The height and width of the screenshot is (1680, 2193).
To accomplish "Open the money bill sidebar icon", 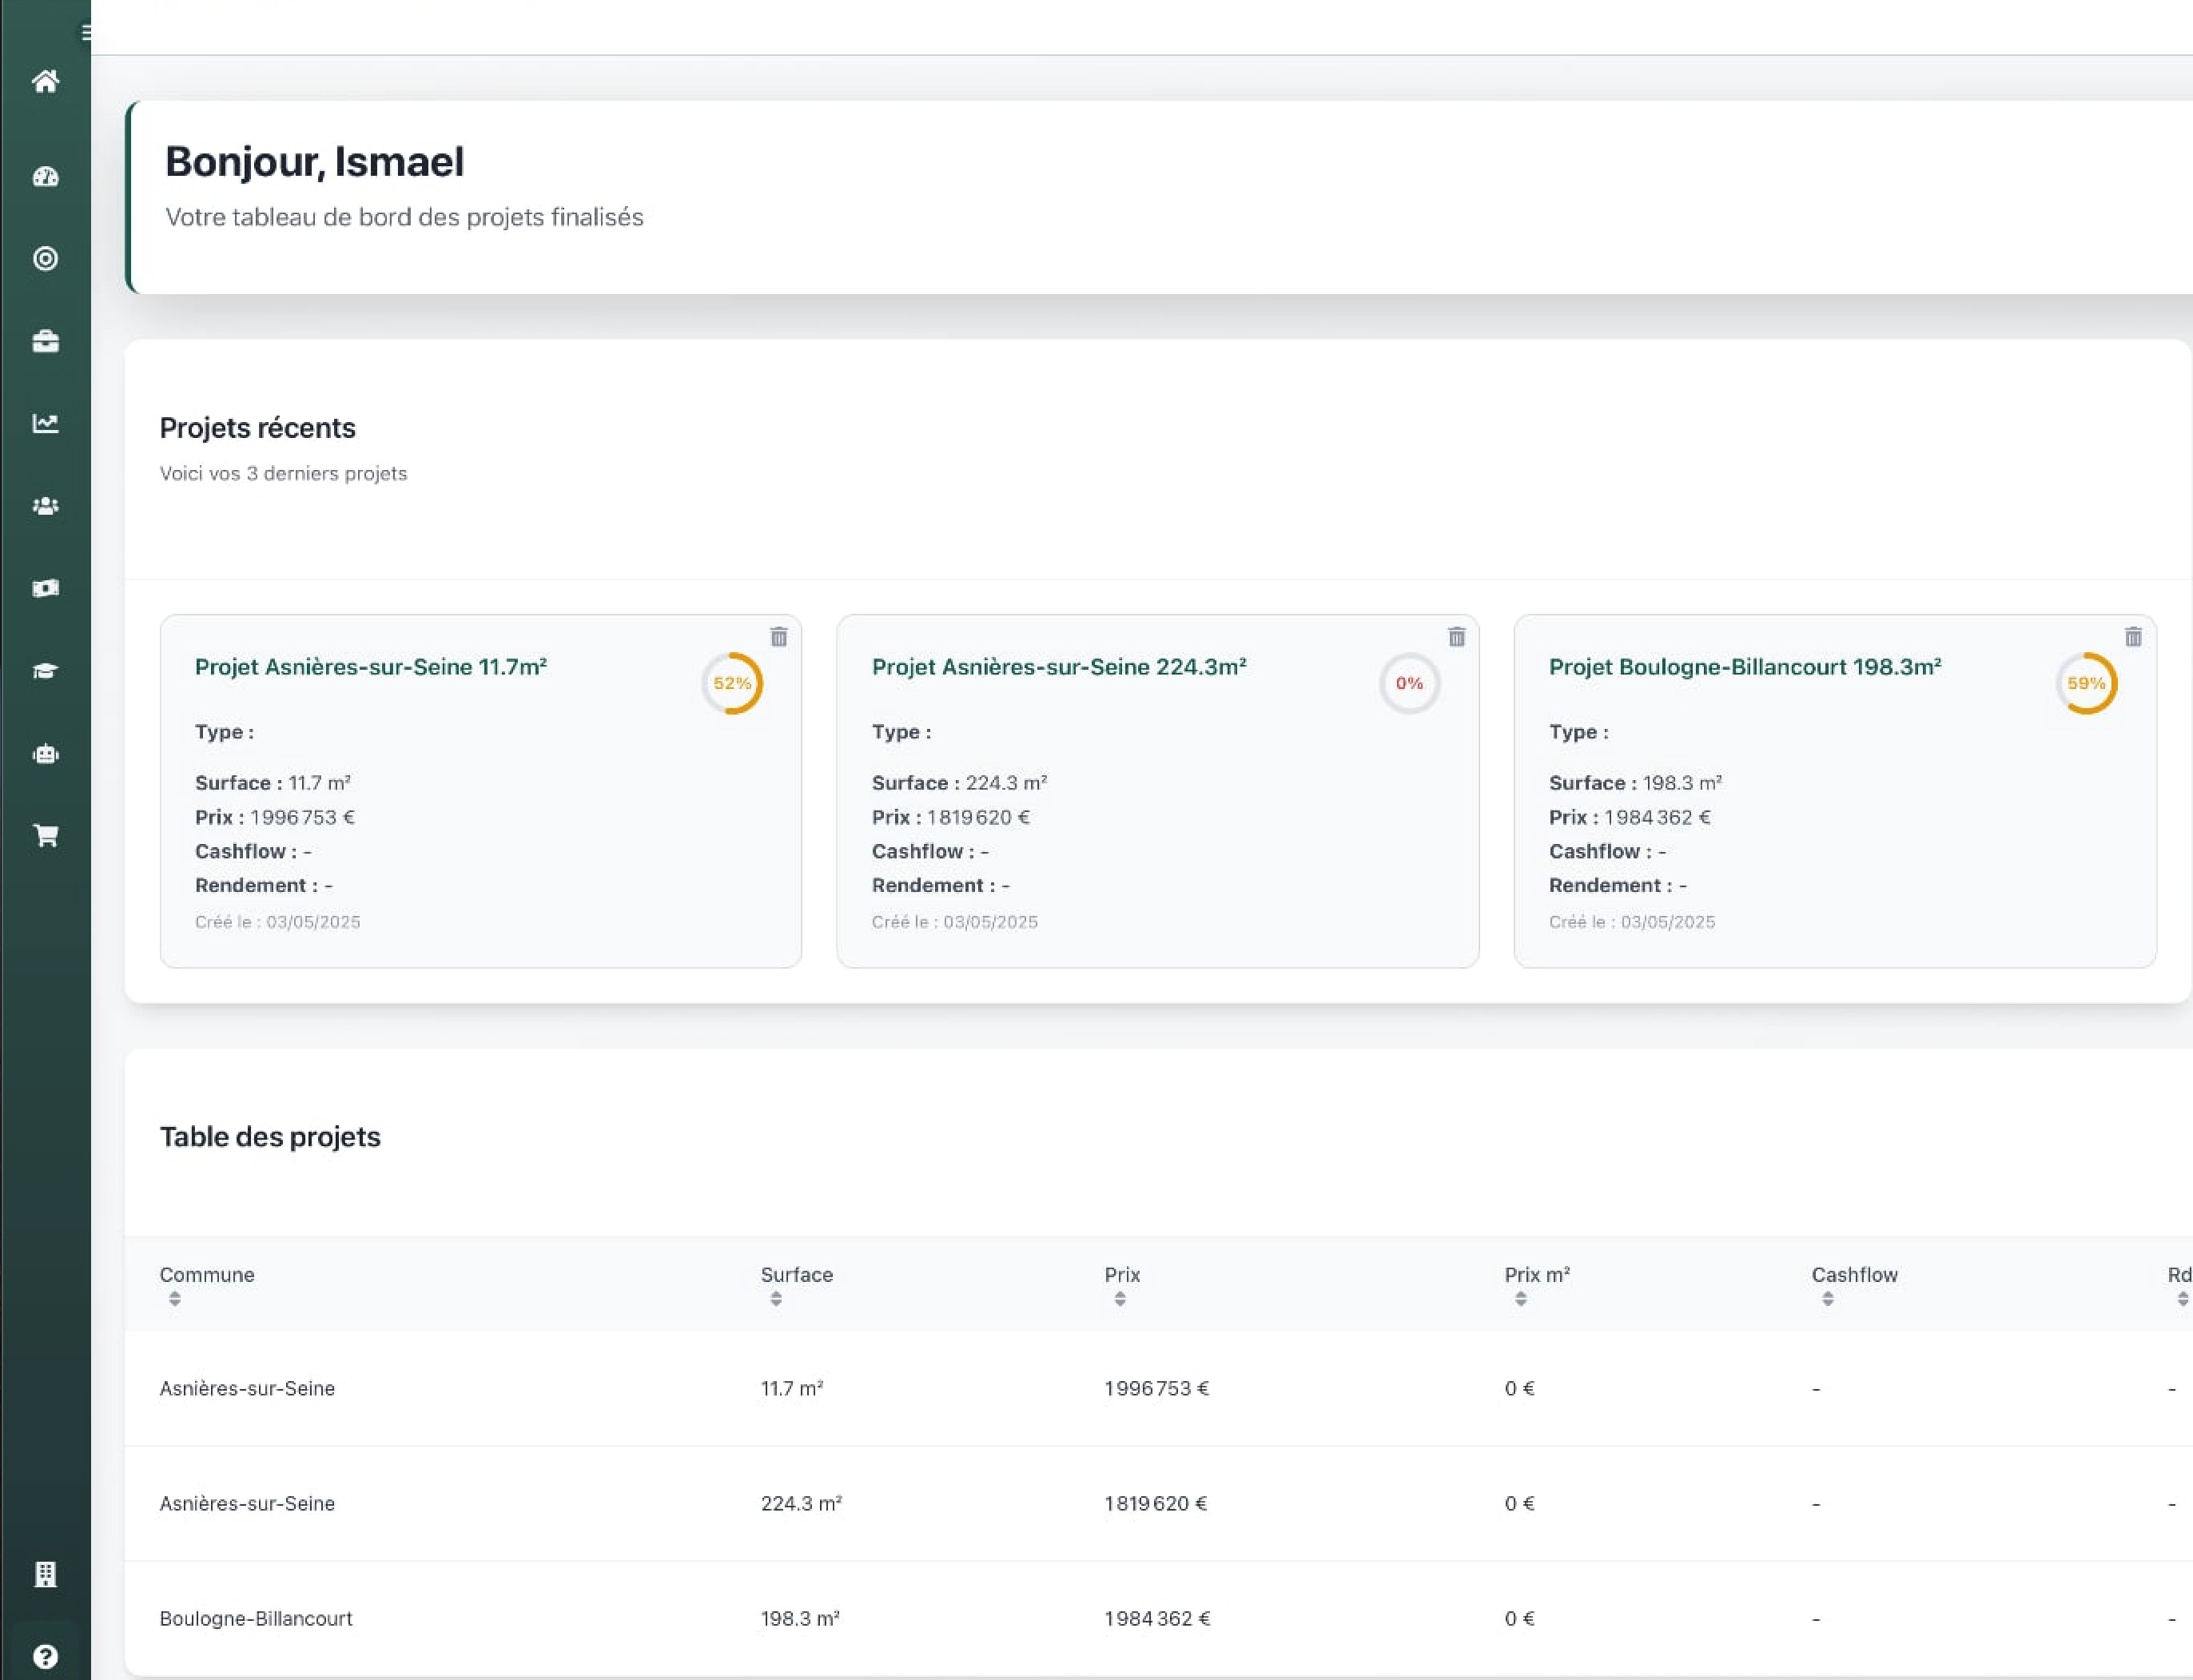I will click(x=45, y=588).
